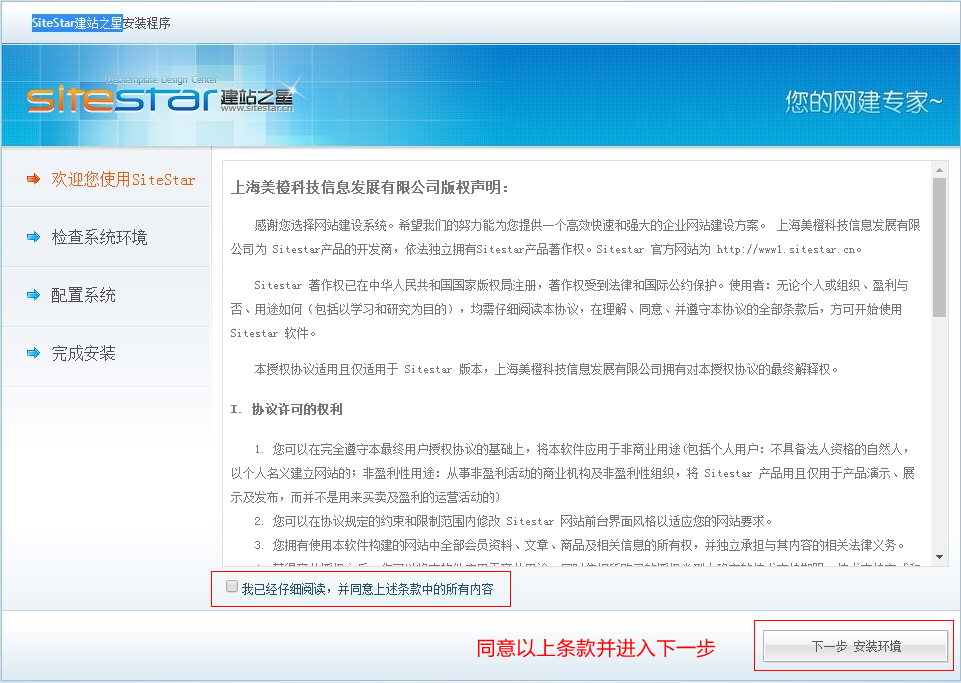Click the orange arrow beside 欢迎您使用SiteStar
This screenshot has width=961, height=683.
(x=33, y=180)
